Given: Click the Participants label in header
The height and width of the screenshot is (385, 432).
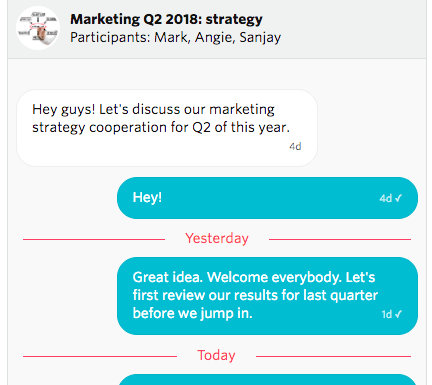Looking at the screenshot, I should 110,37.
